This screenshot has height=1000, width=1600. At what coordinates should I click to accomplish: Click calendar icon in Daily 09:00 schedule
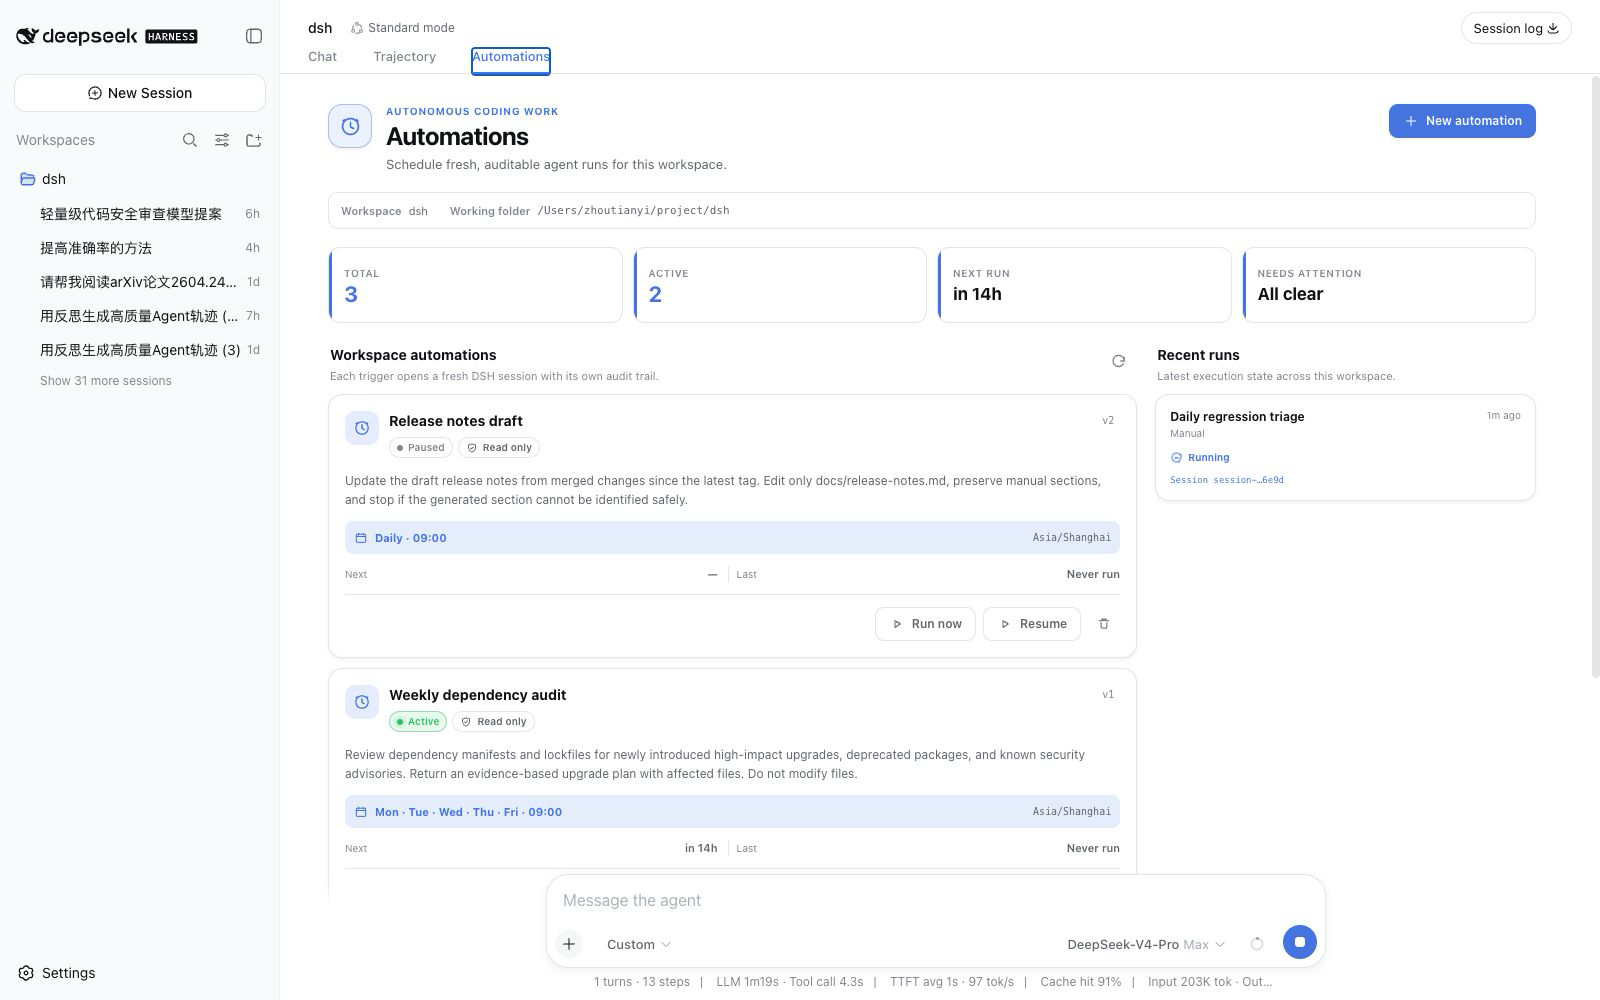click(361, 538)
